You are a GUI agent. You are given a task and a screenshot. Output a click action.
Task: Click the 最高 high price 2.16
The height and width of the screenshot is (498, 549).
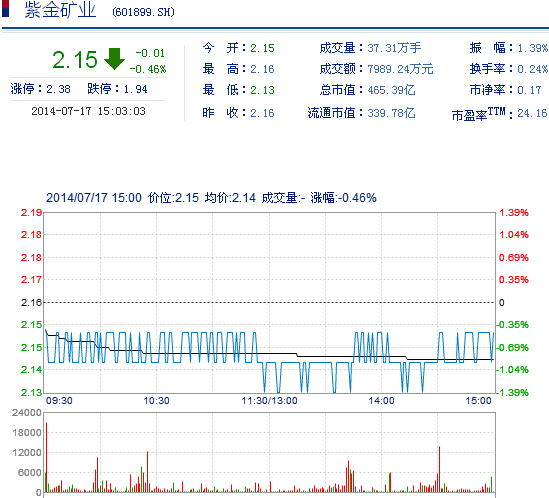click(262, 69)
